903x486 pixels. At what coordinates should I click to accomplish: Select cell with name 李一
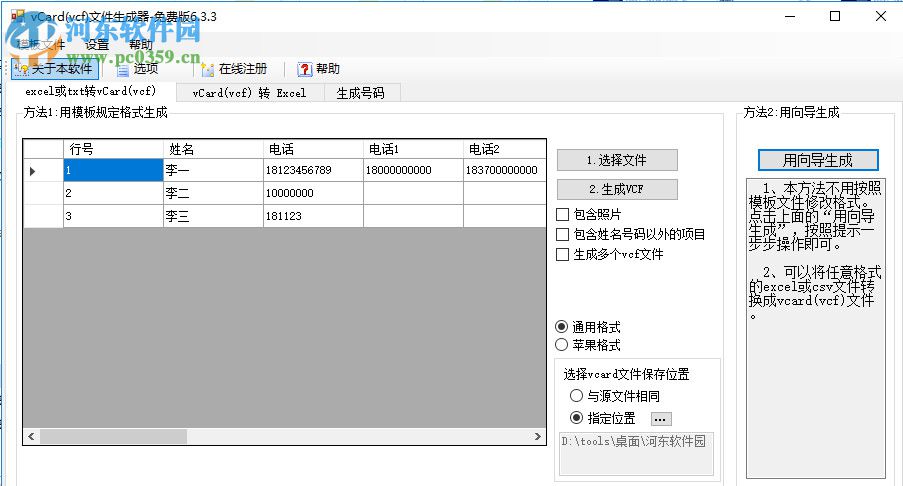213,170
